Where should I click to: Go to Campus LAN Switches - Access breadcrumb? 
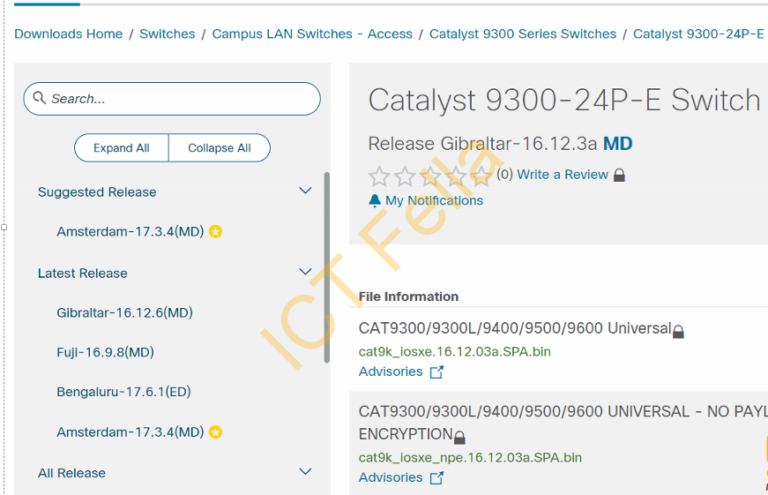(312, 34)
